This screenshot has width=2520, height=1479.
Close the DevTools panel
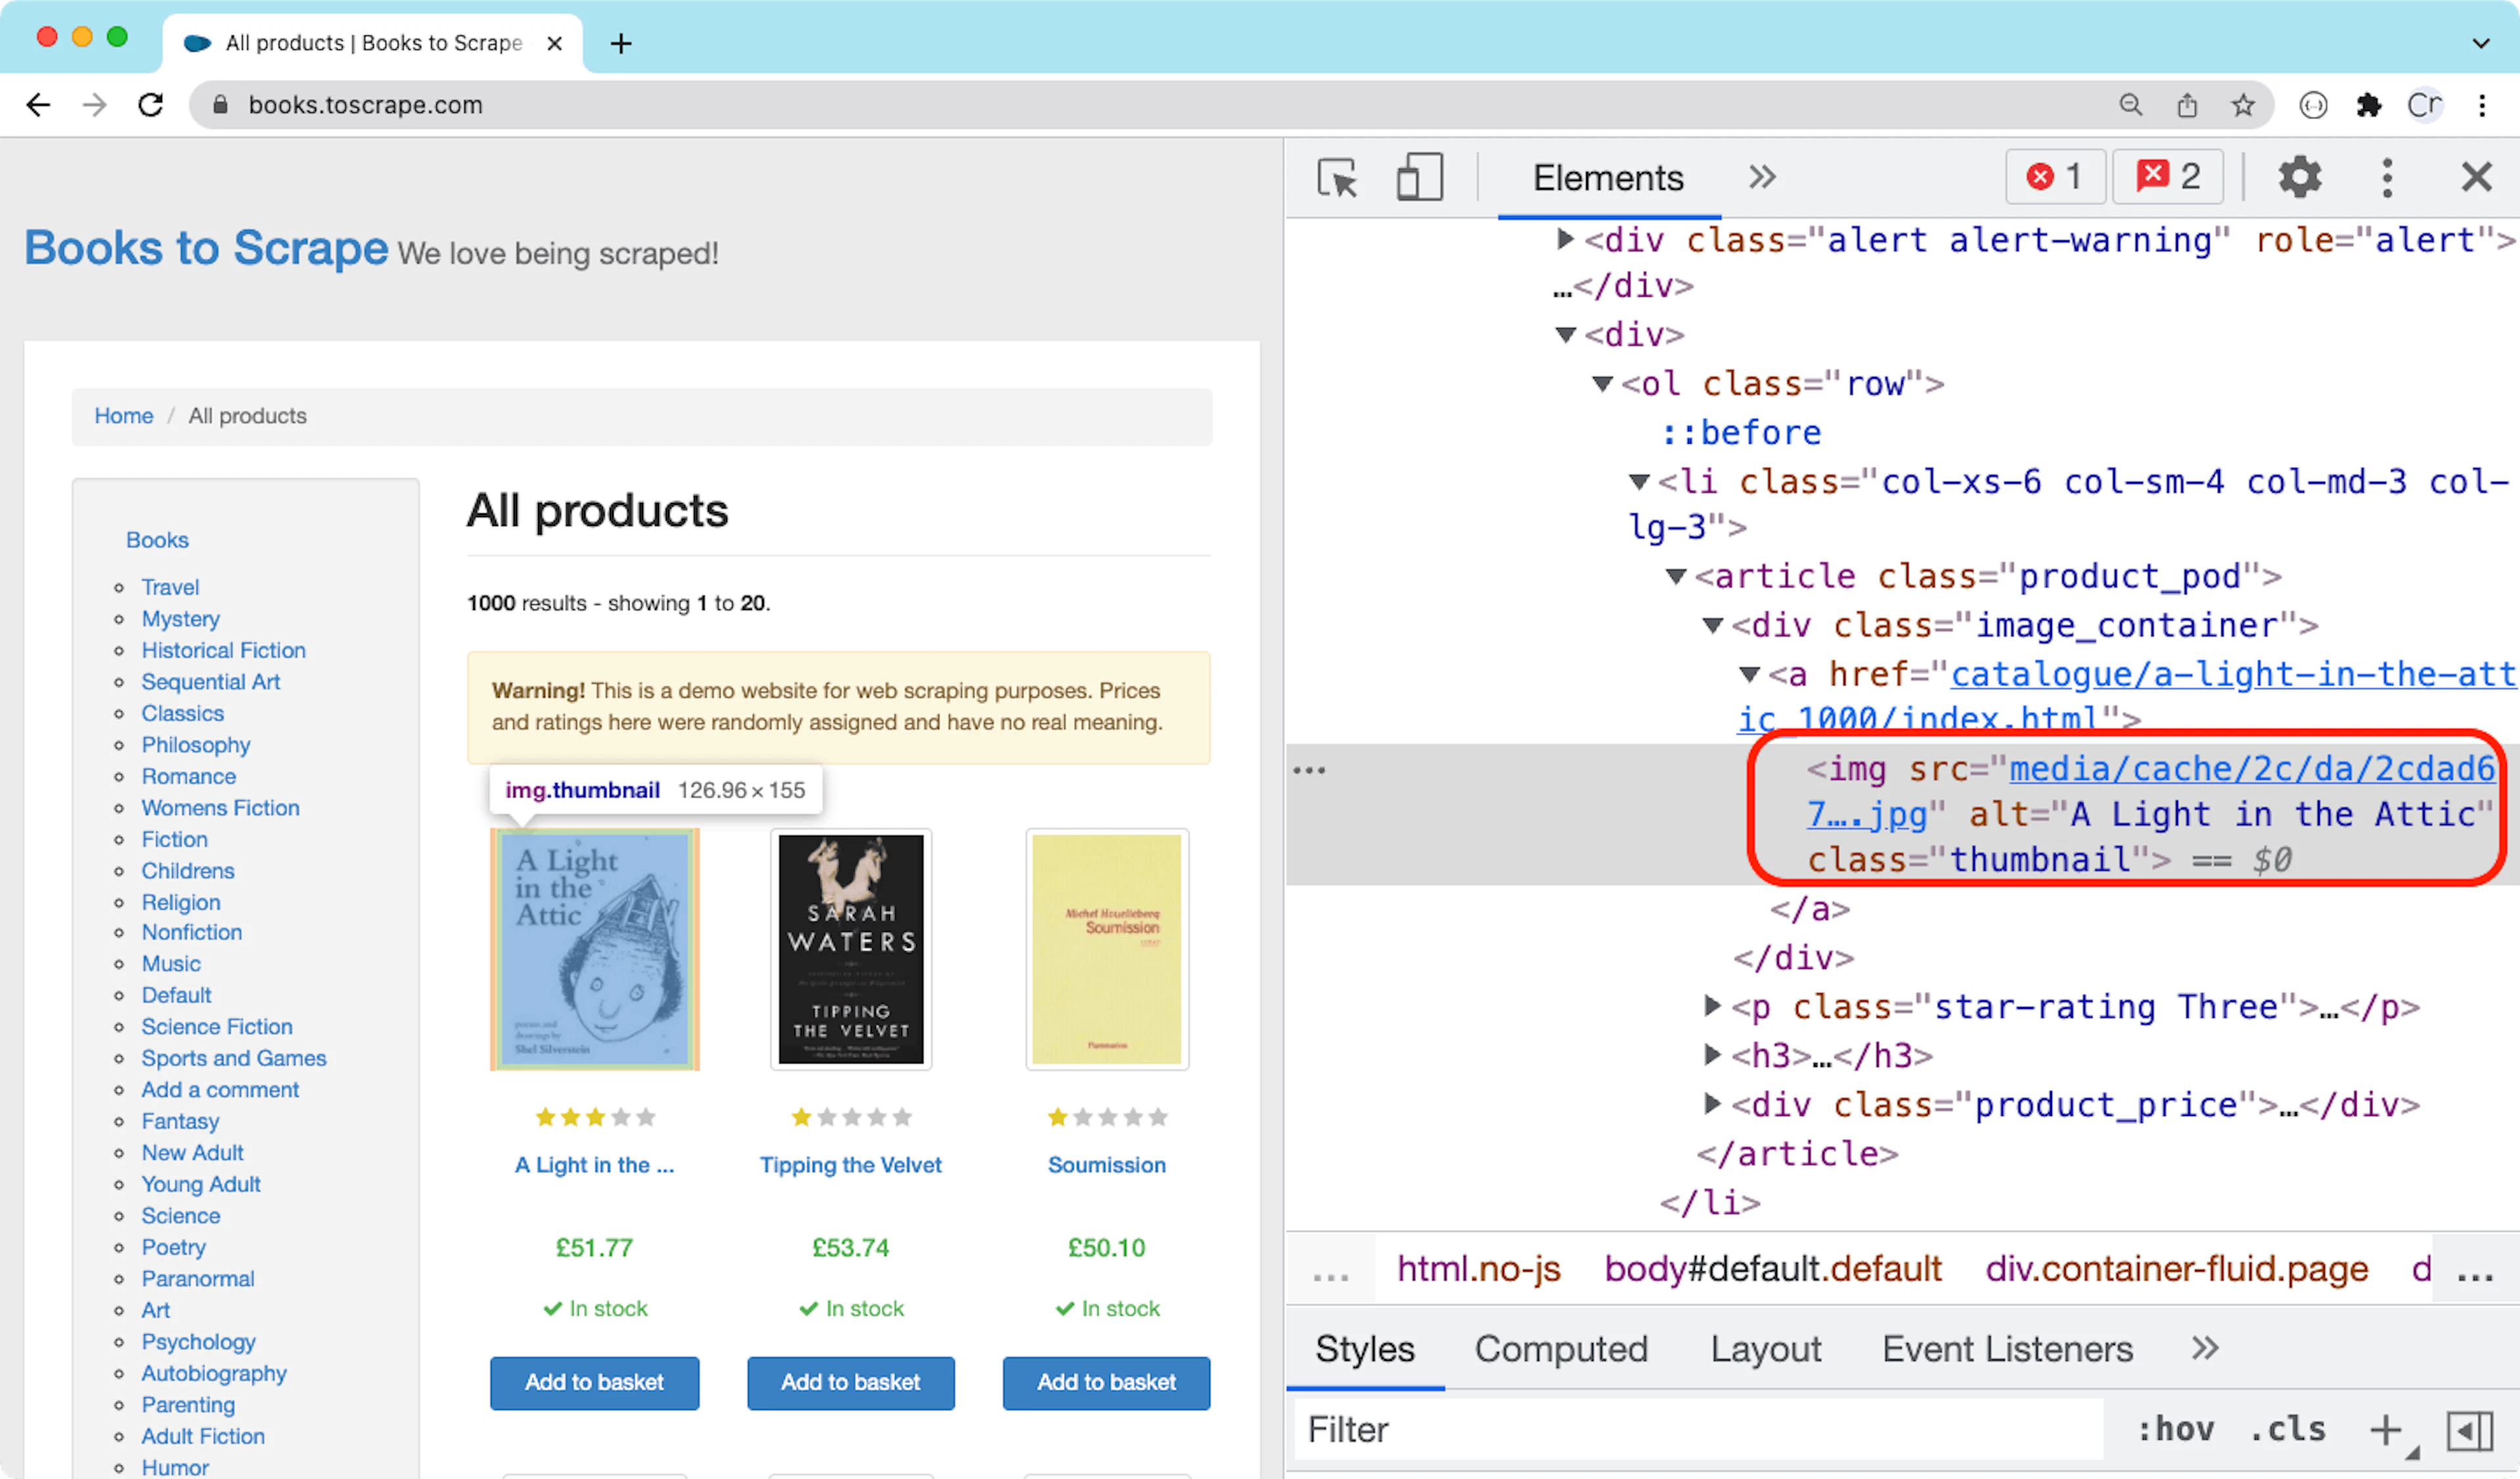pos(2476,178)
